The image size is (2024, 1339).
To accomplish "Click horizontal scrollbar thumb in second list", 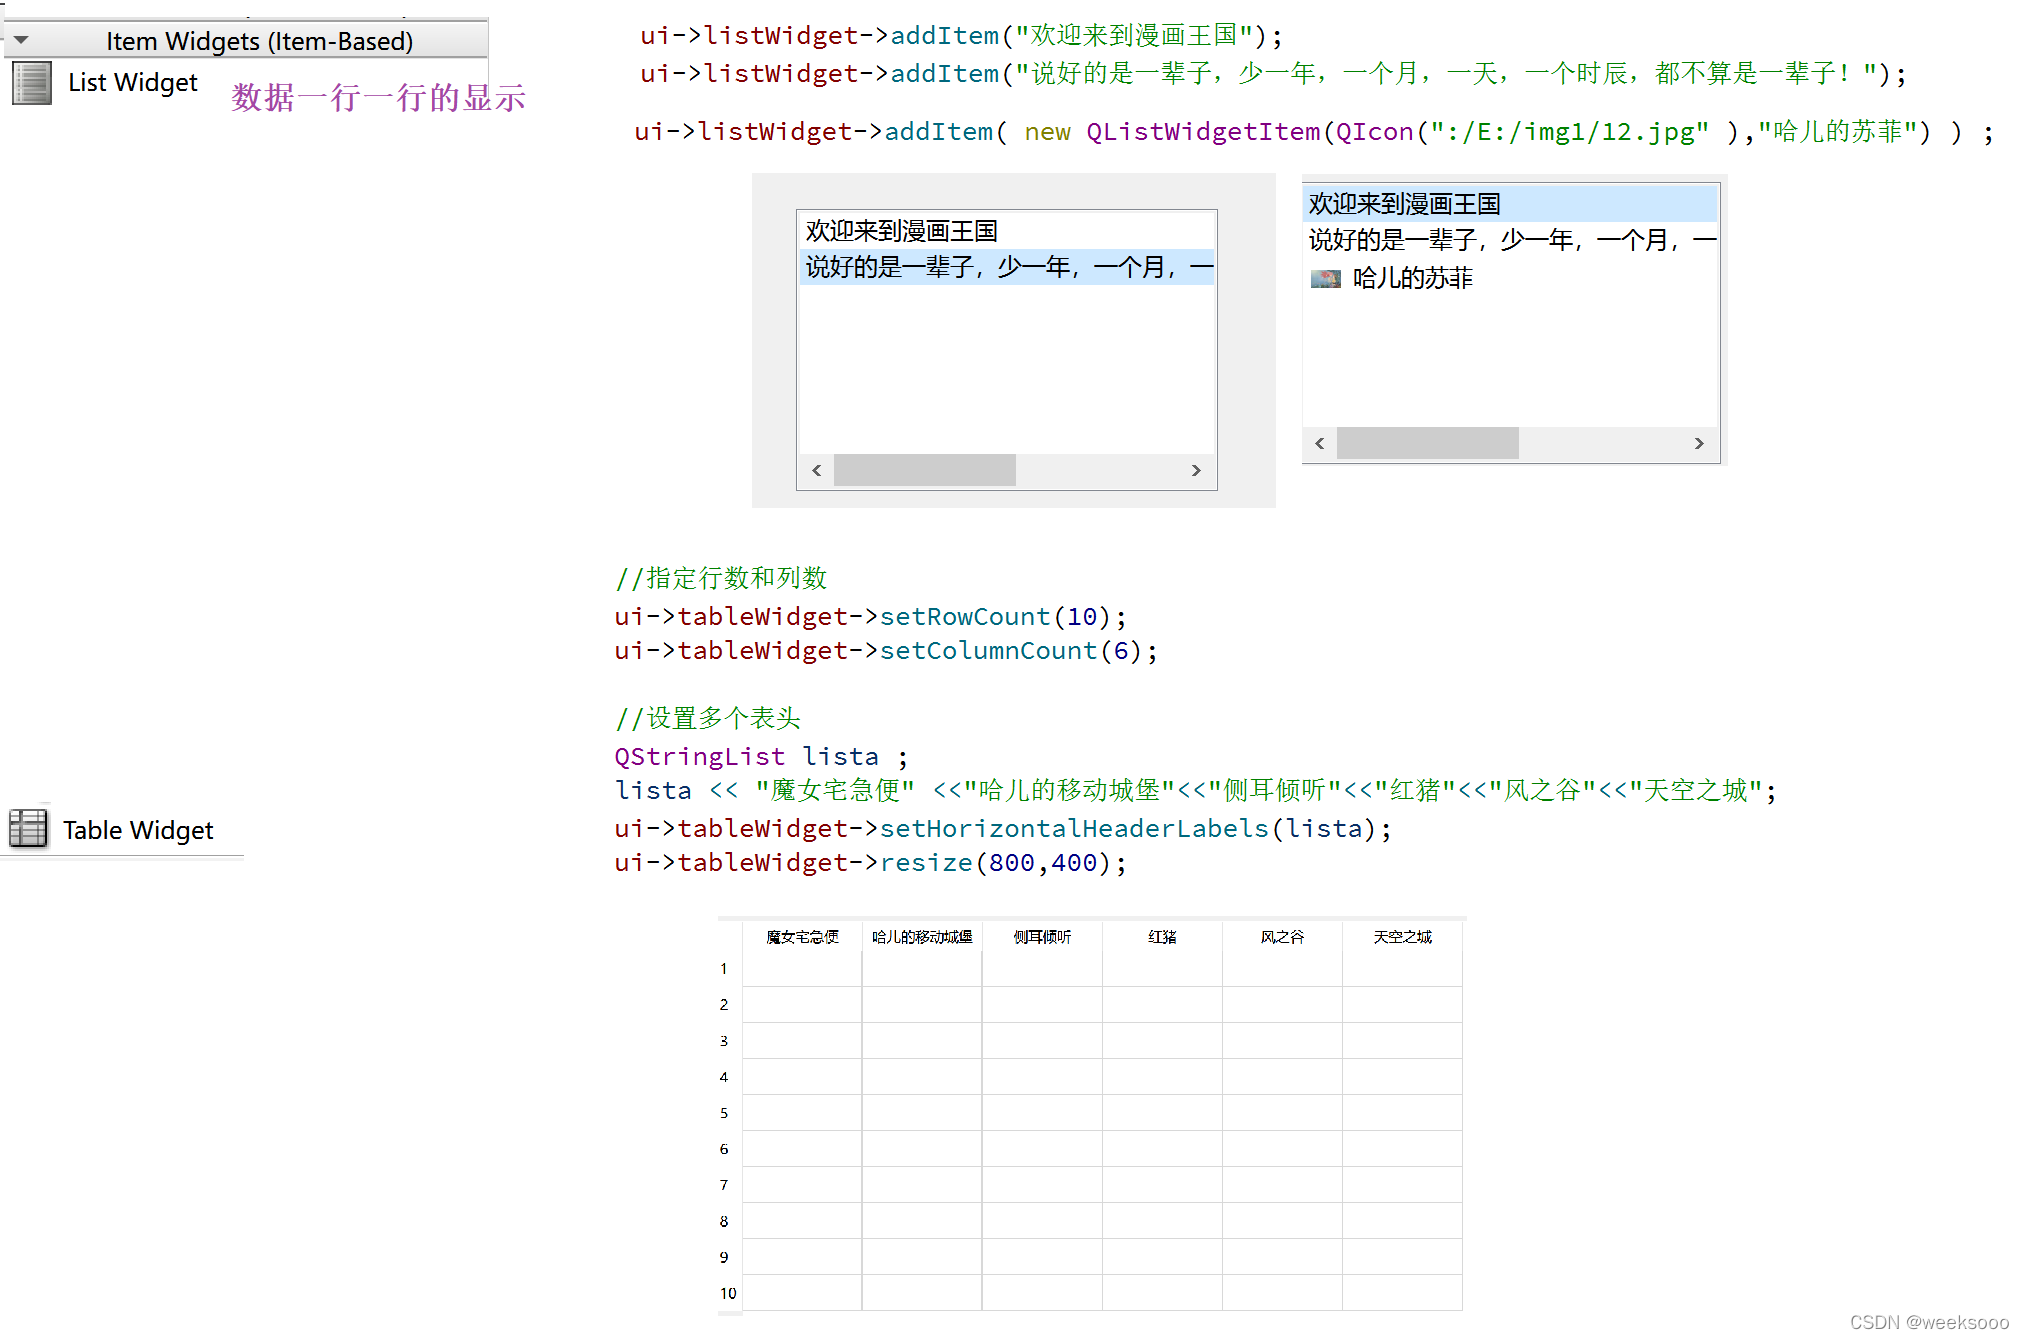I will pos(1427,443).
